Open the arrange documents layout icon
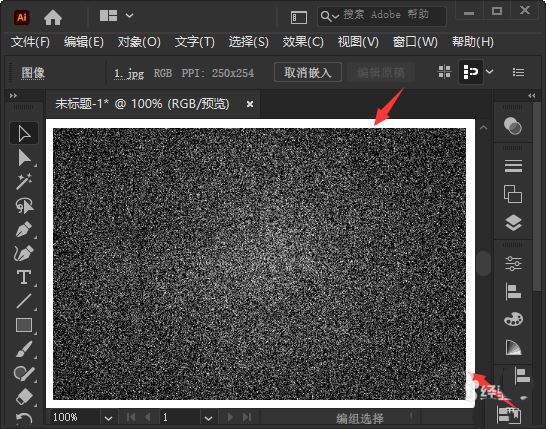Screen dimensions: 546x429 click(x=108, y=16)
